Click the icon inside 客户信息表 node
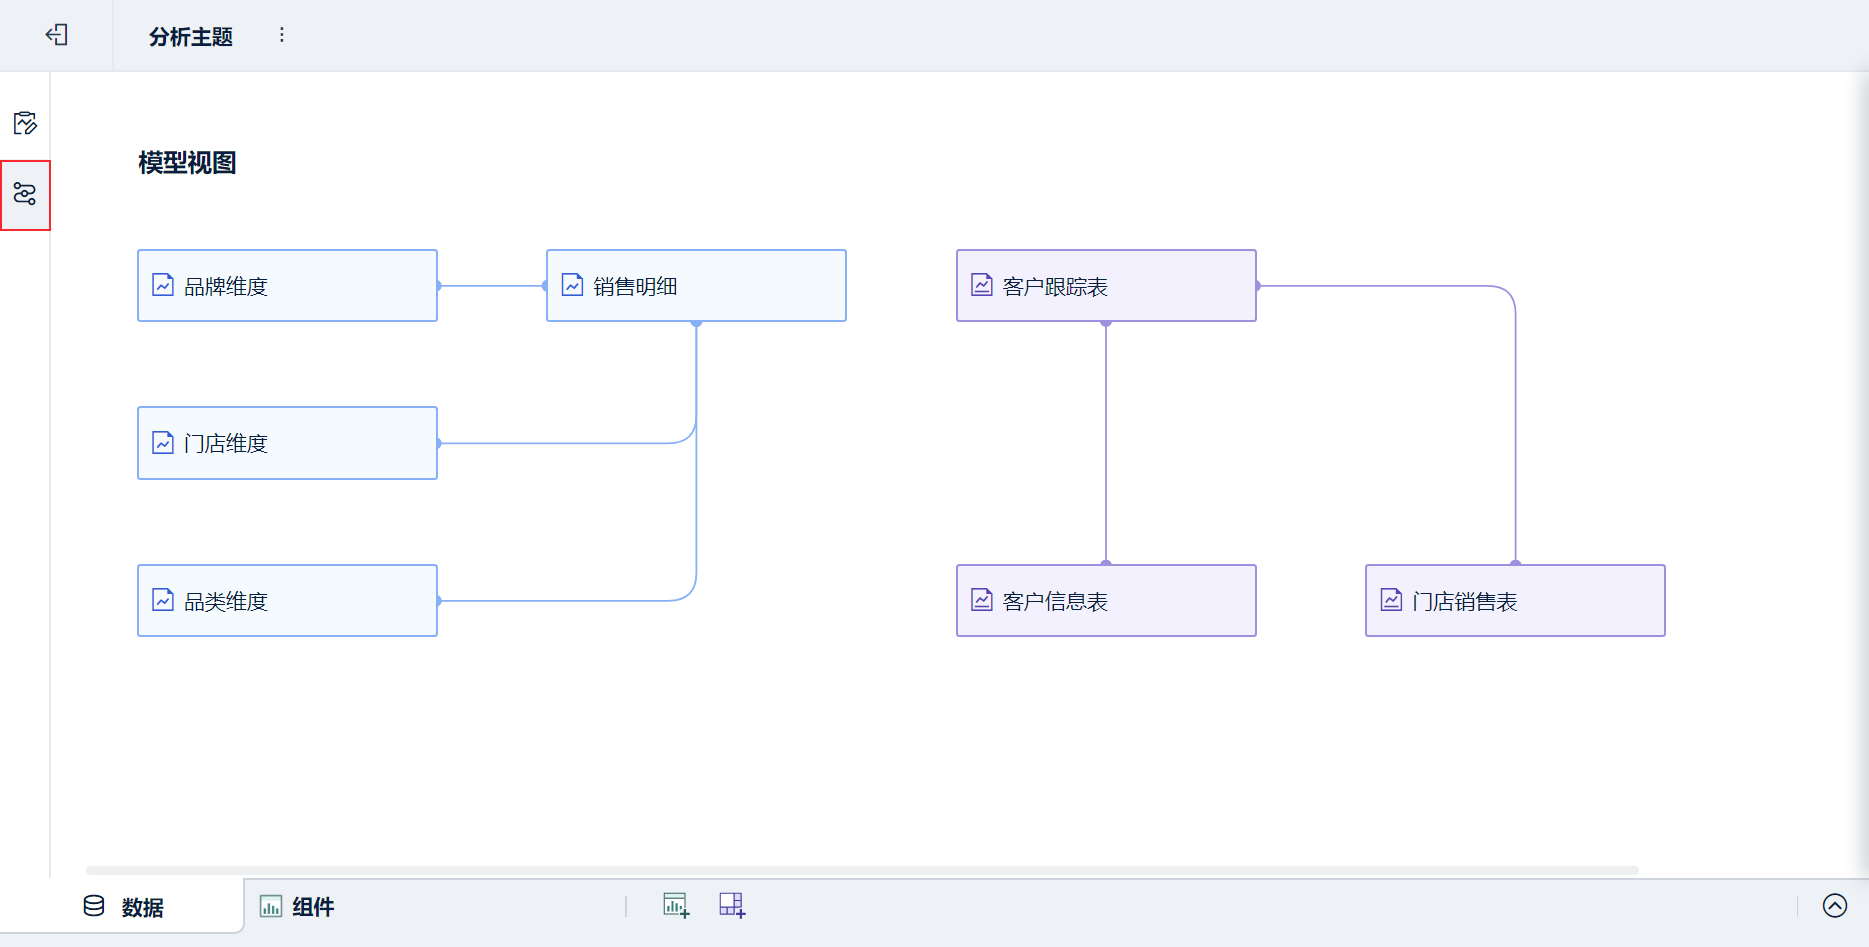Screen dimensions: 1869x947 click(982, 599)
